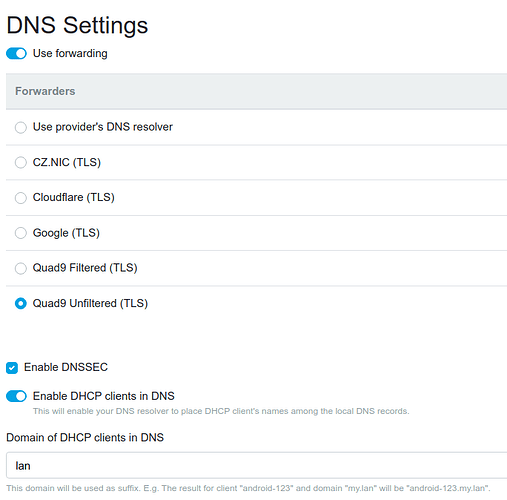Image resolution: width=507 pixels, height=500 pixels.
Task: Select Cloudflare (TLS) radio button
Action: [x=21, y=198]
